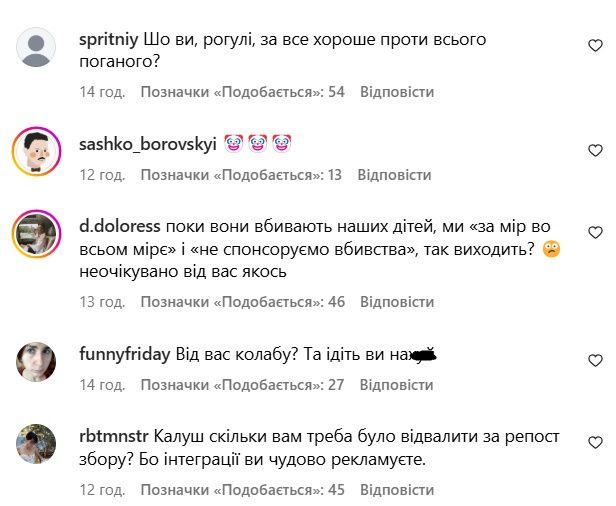Open sashko_borovskyi's profile picture
The height and width of the screenshot is (506, 616).
coord(37,150)
